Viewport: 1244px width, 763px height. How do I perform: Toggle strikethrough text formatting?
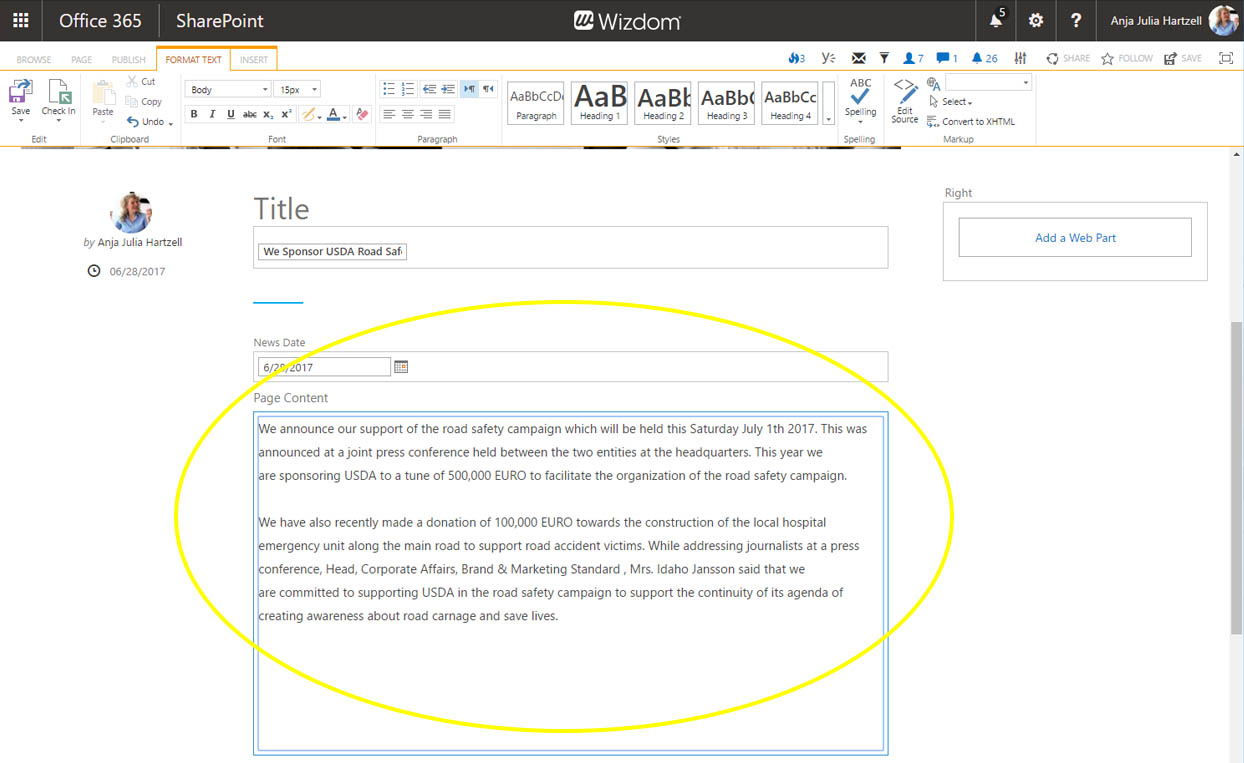[x=250, y=115]
